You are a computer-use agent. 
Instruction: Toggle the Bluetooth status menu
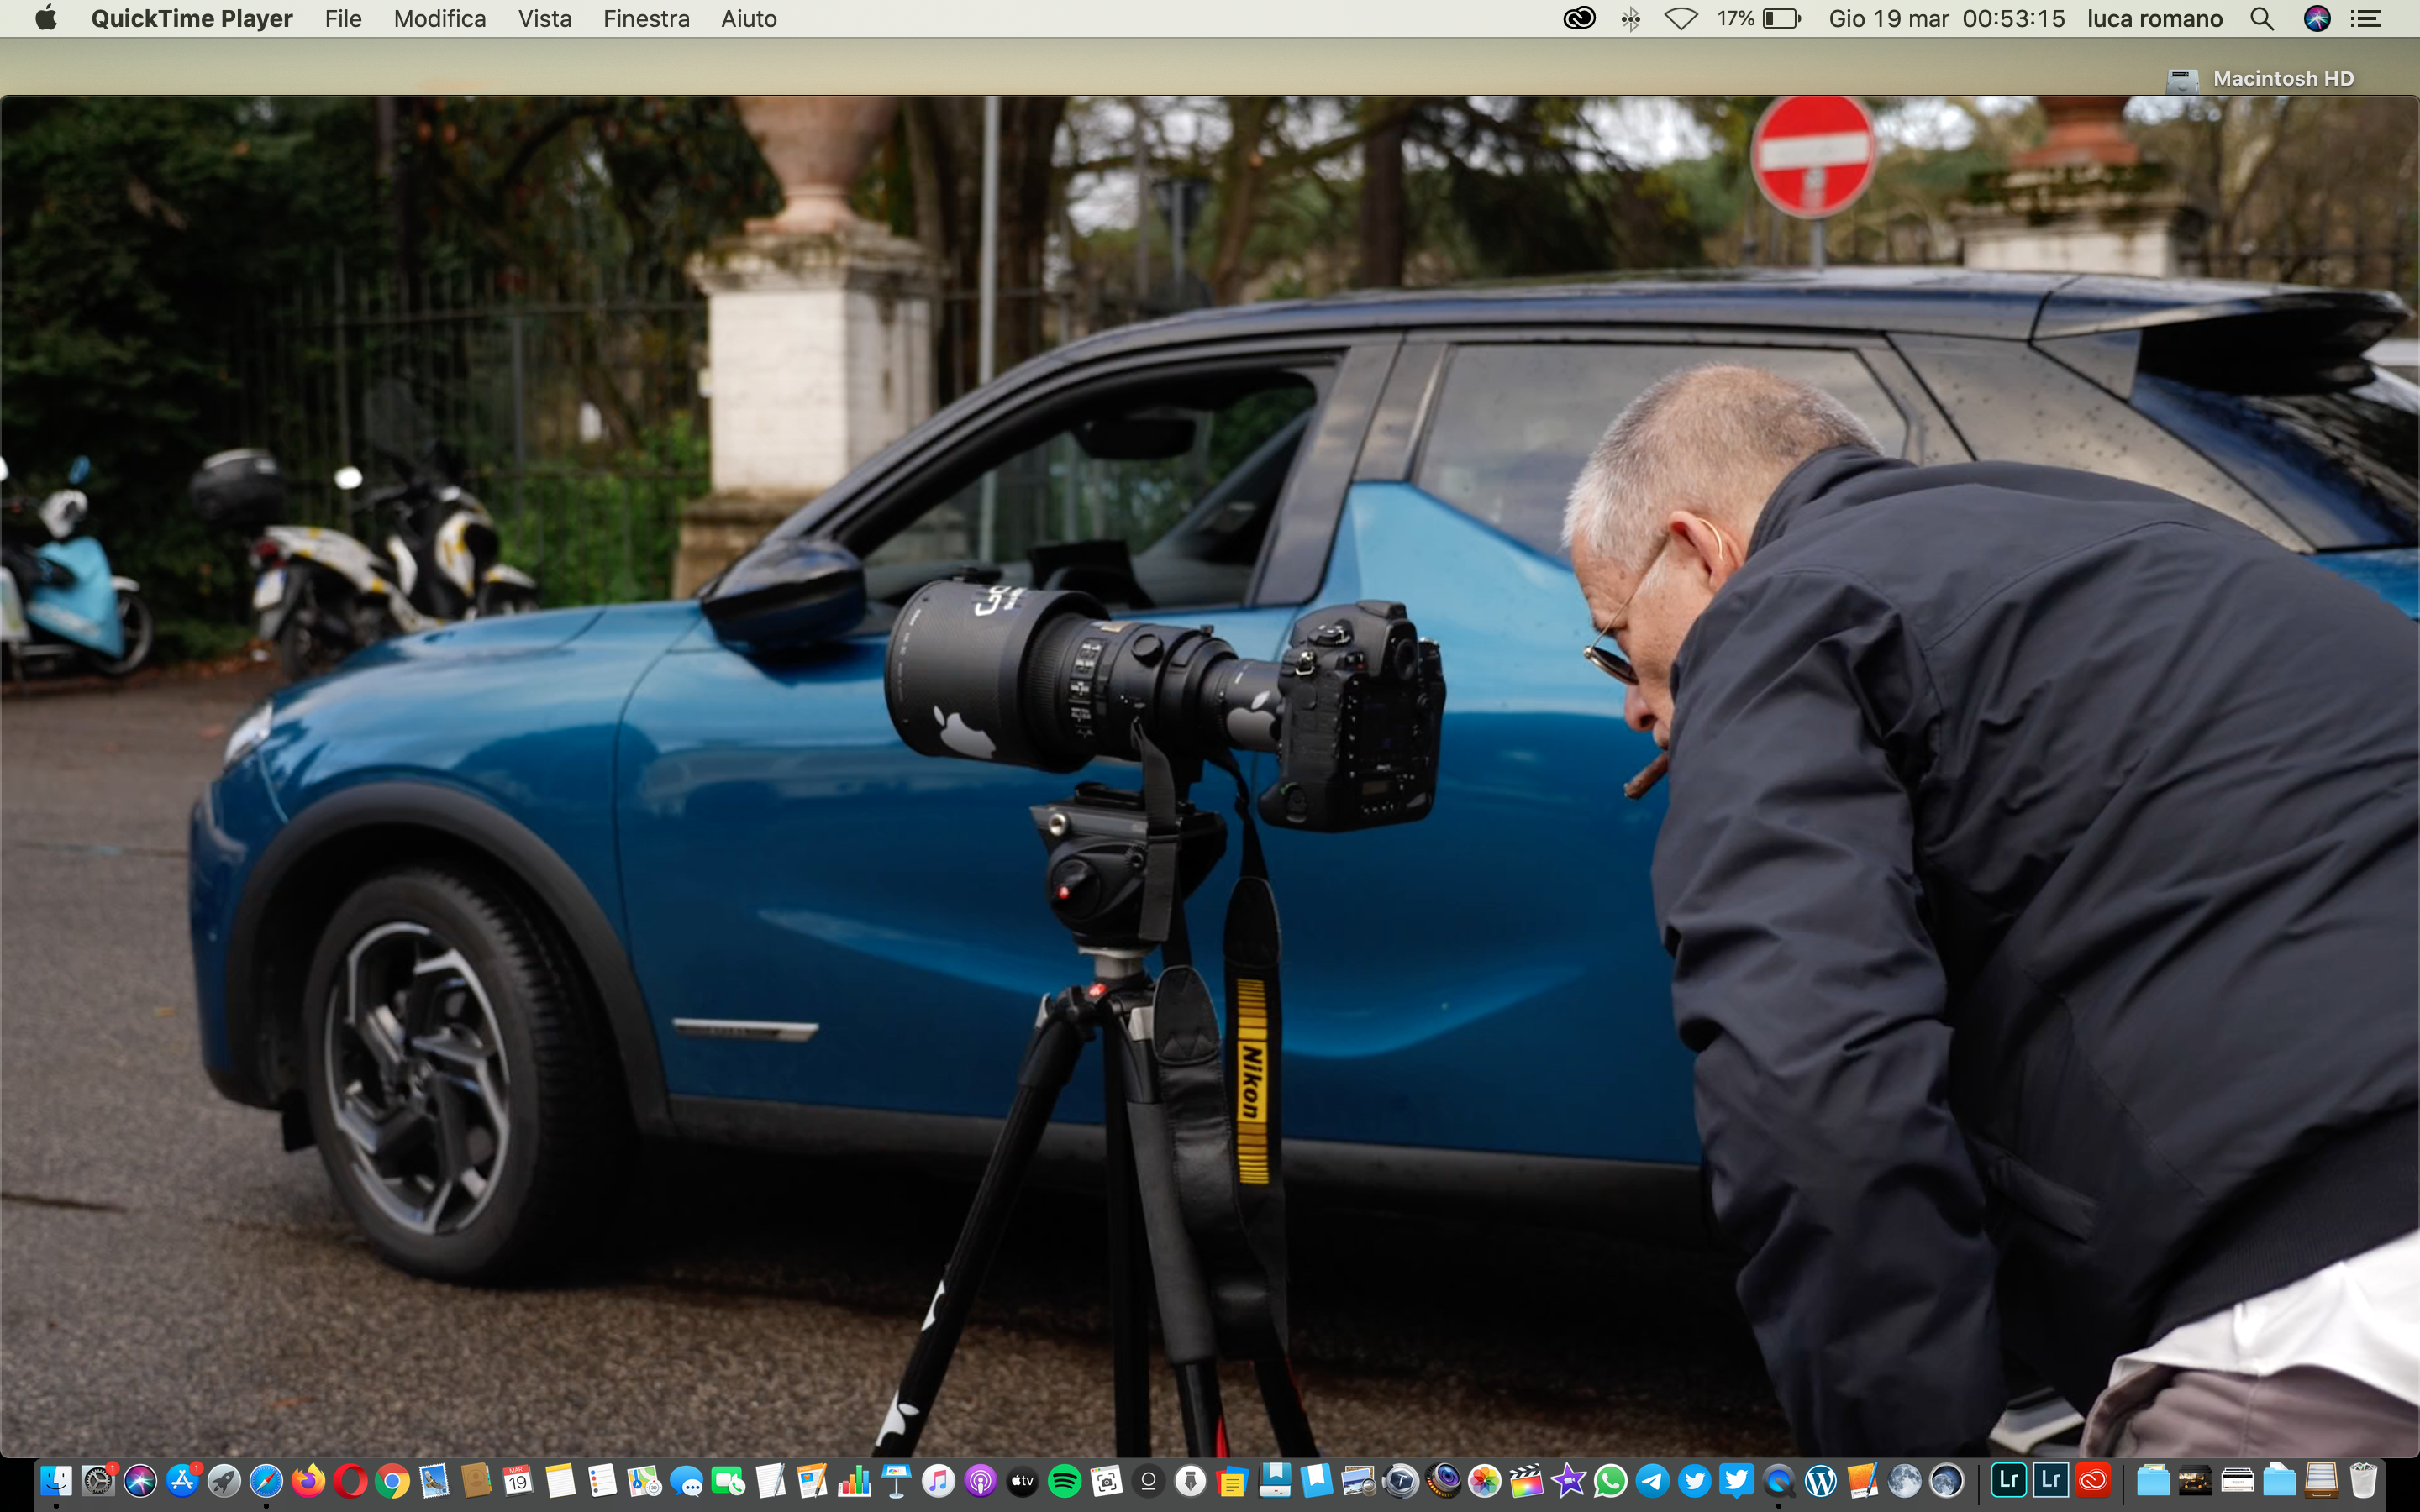[x=1630, y=19]
